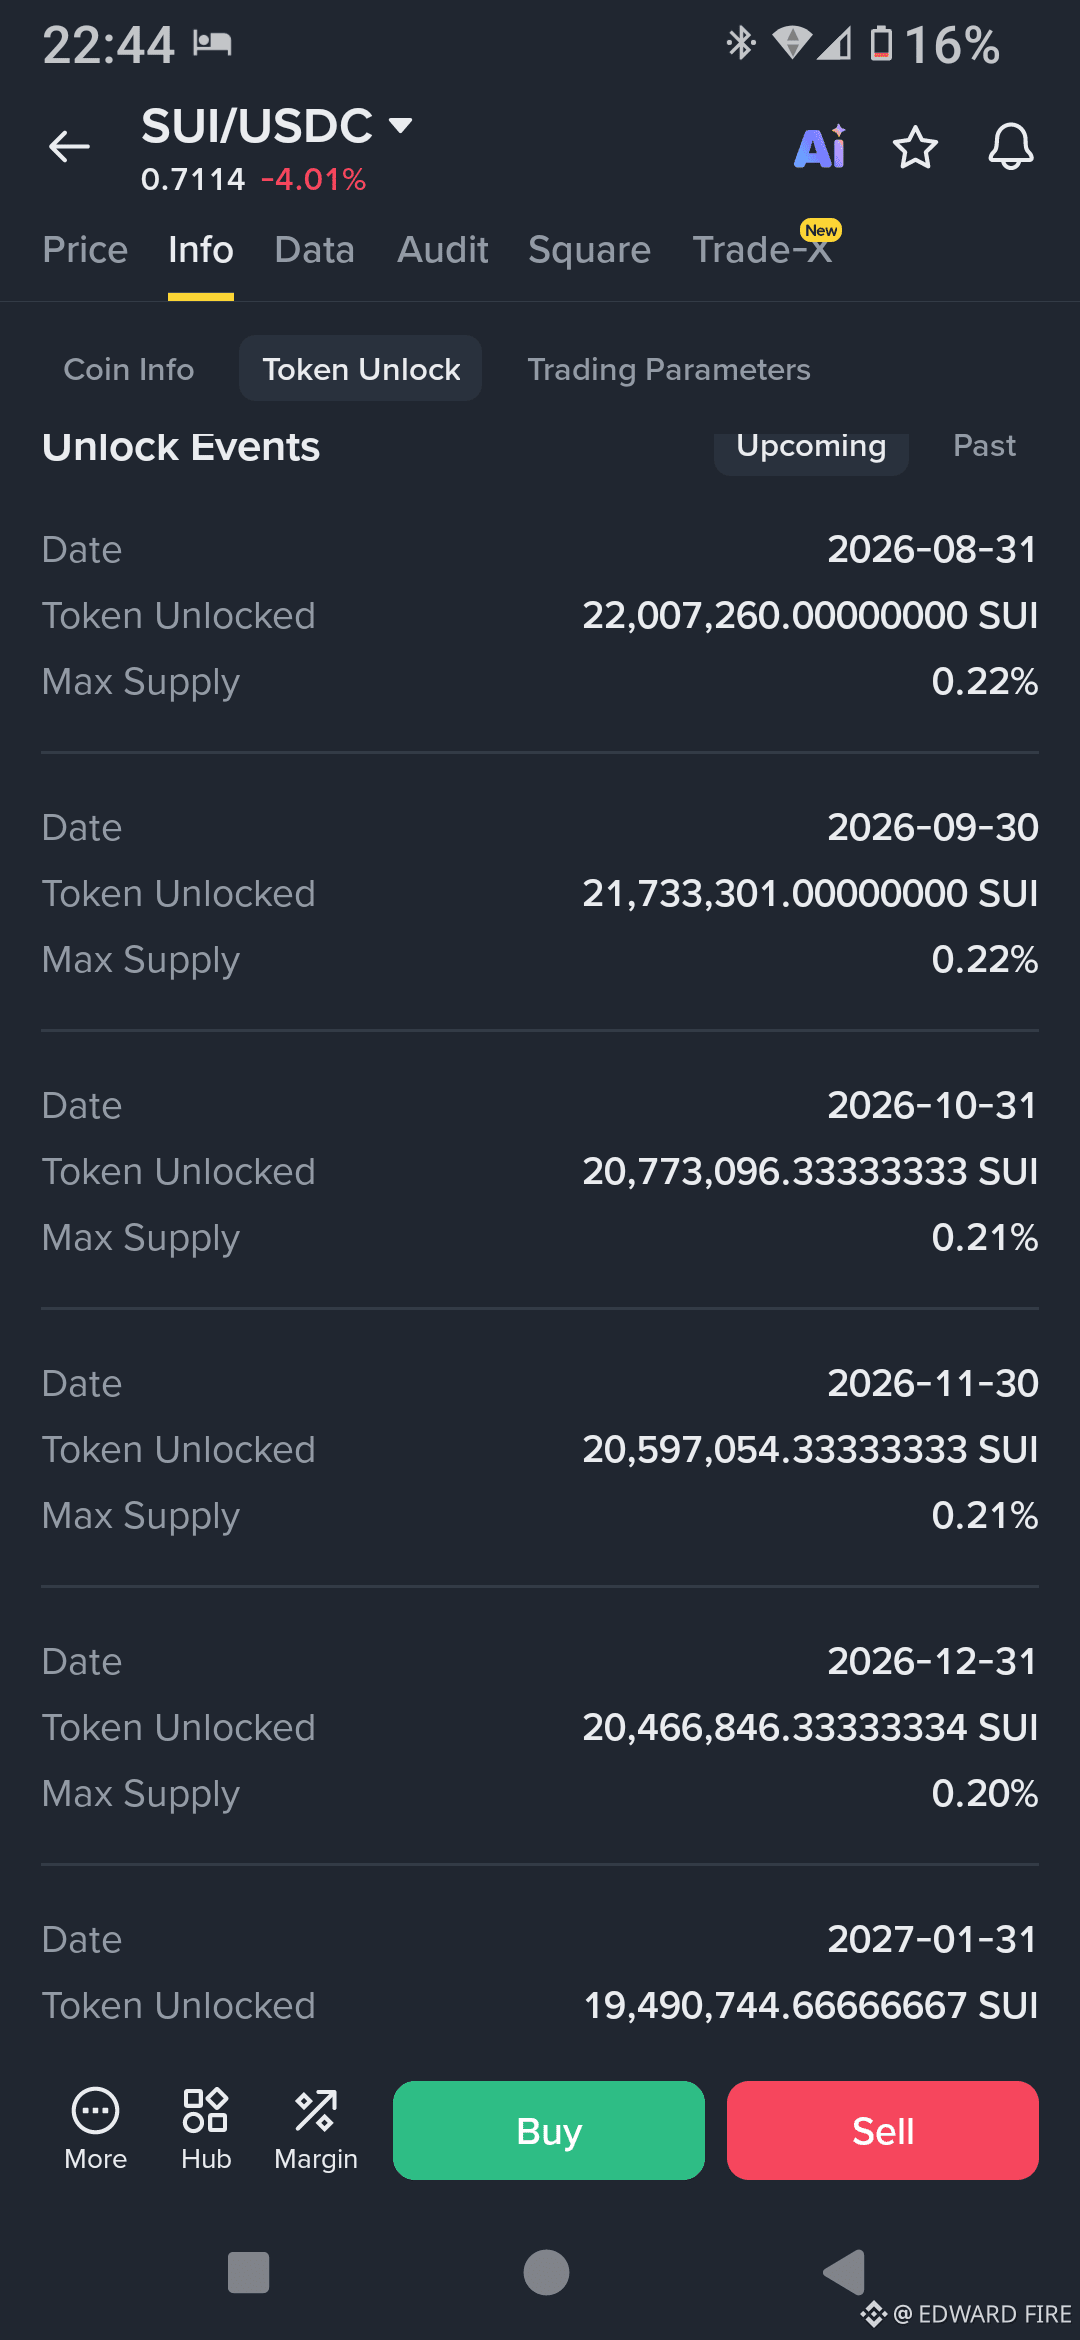Screen dimensions: 1080x2340
Task: Select the 2026-10-31 unlock event row
Action: pyautogui.click(x=540, y=1171)
